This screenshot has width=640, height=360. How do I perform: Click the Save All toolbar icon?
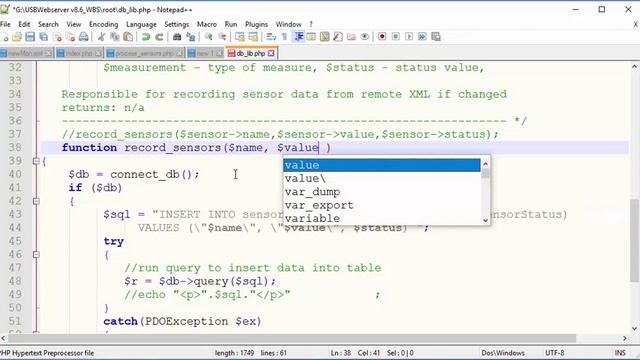point(44,37)
